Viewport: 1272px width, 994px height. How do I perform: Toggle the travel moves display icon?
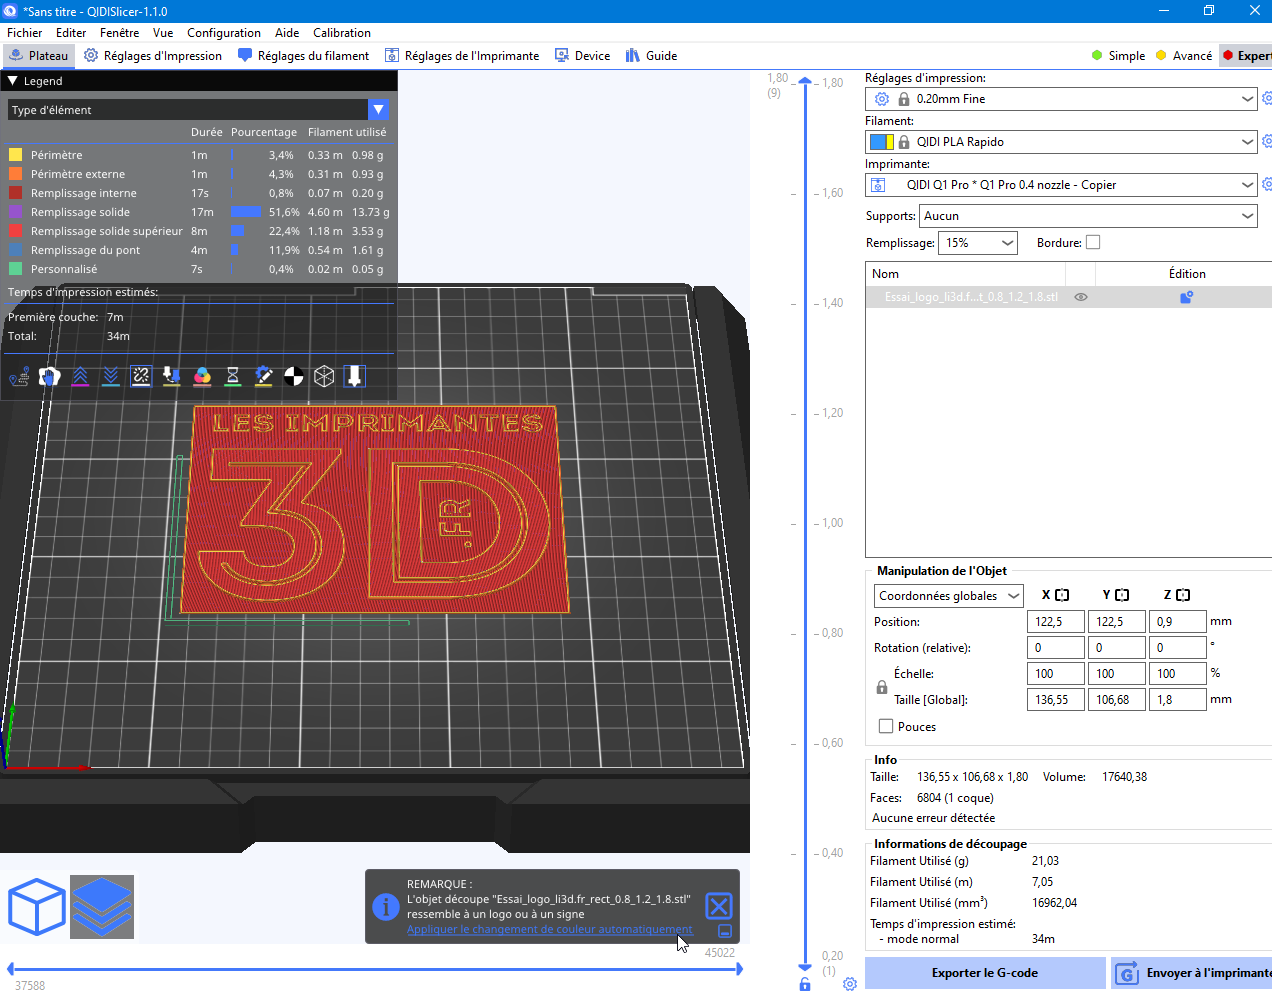[x=19, y=376]
